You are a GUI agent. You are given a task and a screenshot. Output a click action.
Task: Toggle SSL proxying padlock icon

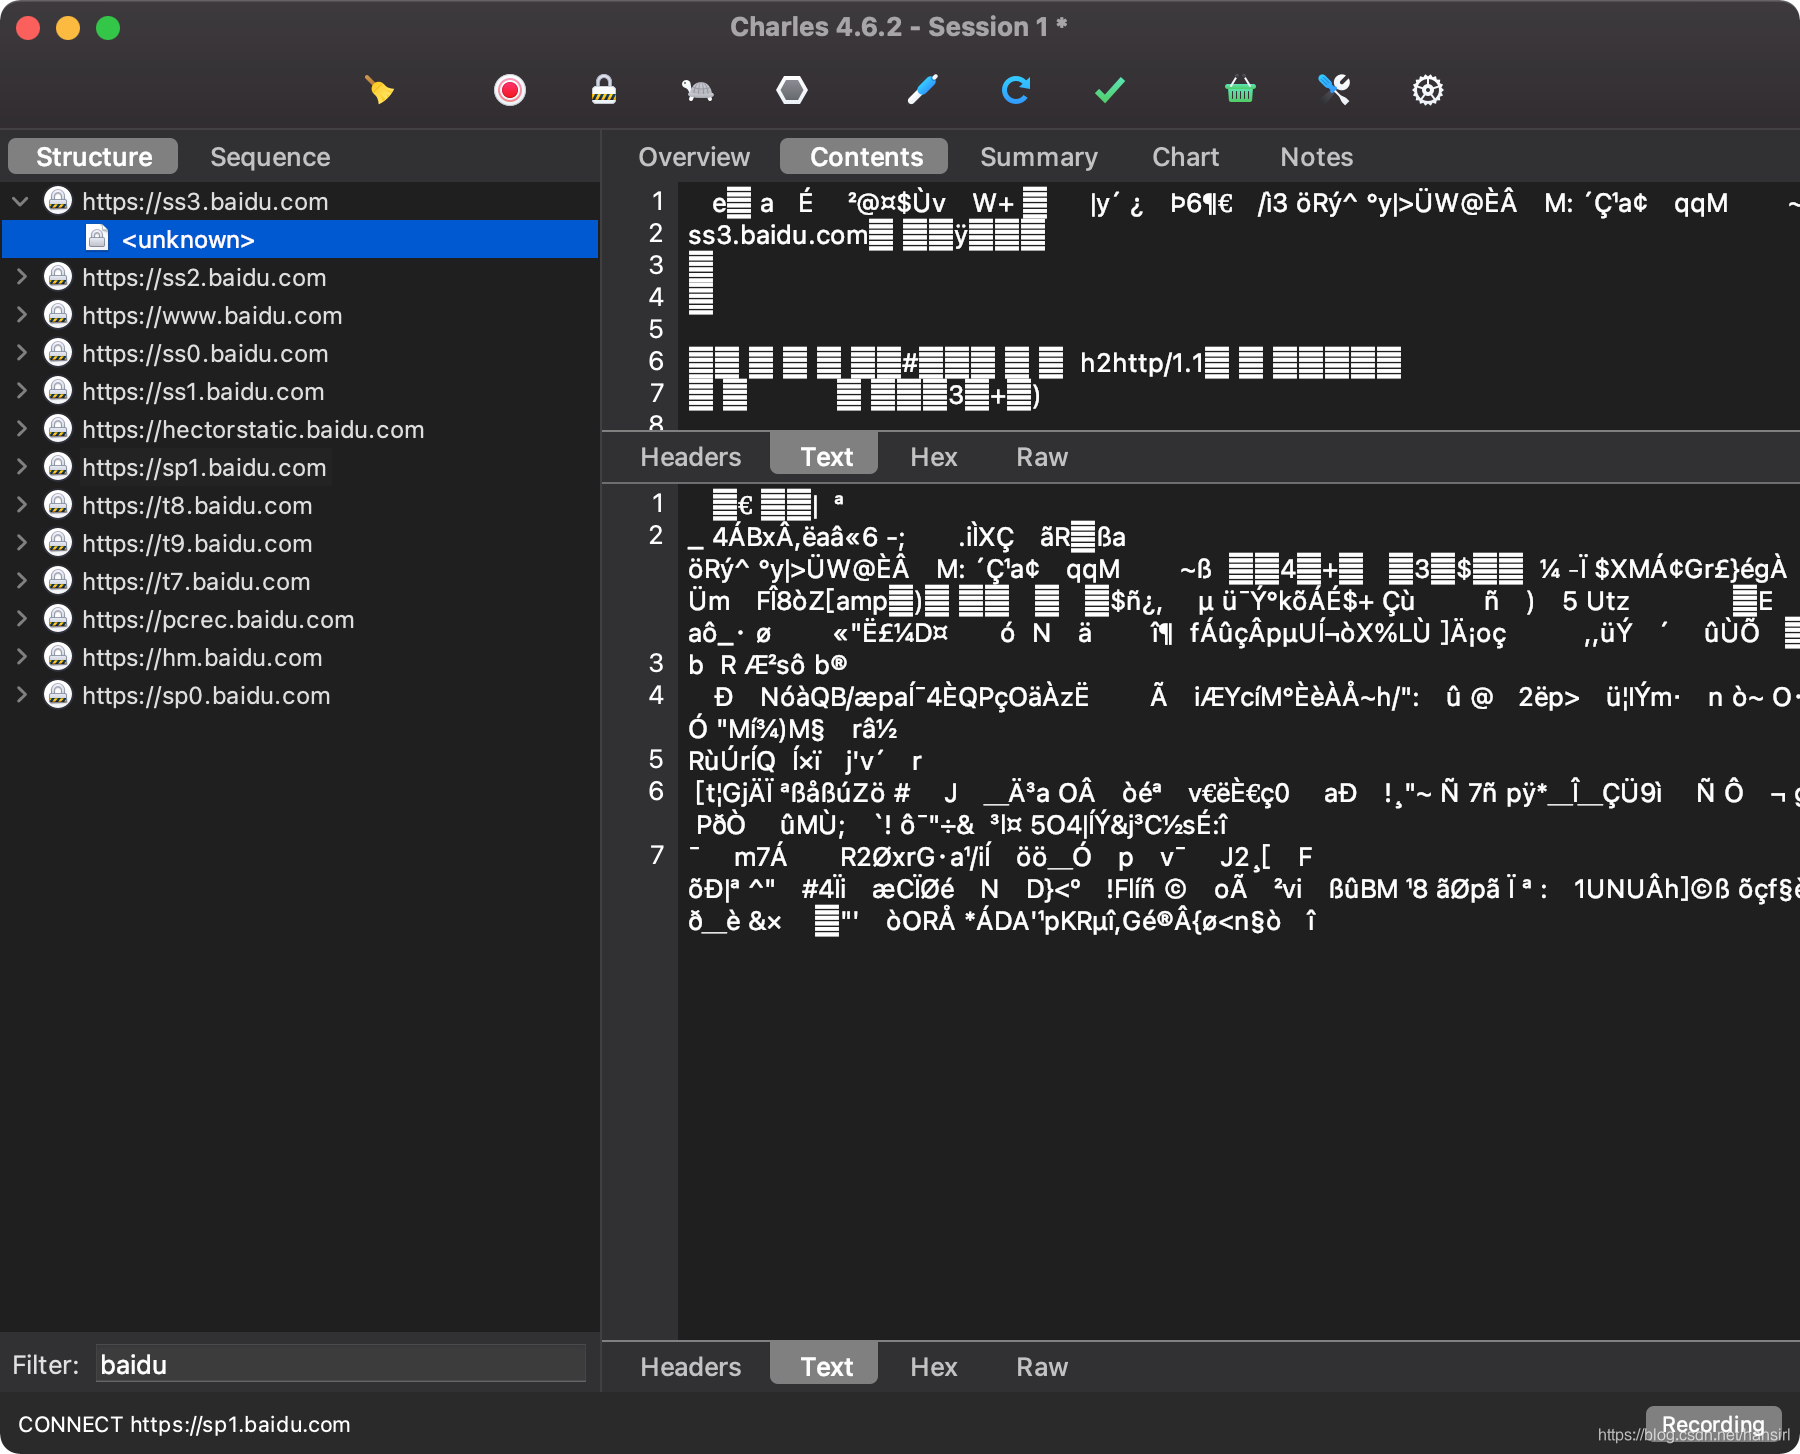click(x=604, y=90)
